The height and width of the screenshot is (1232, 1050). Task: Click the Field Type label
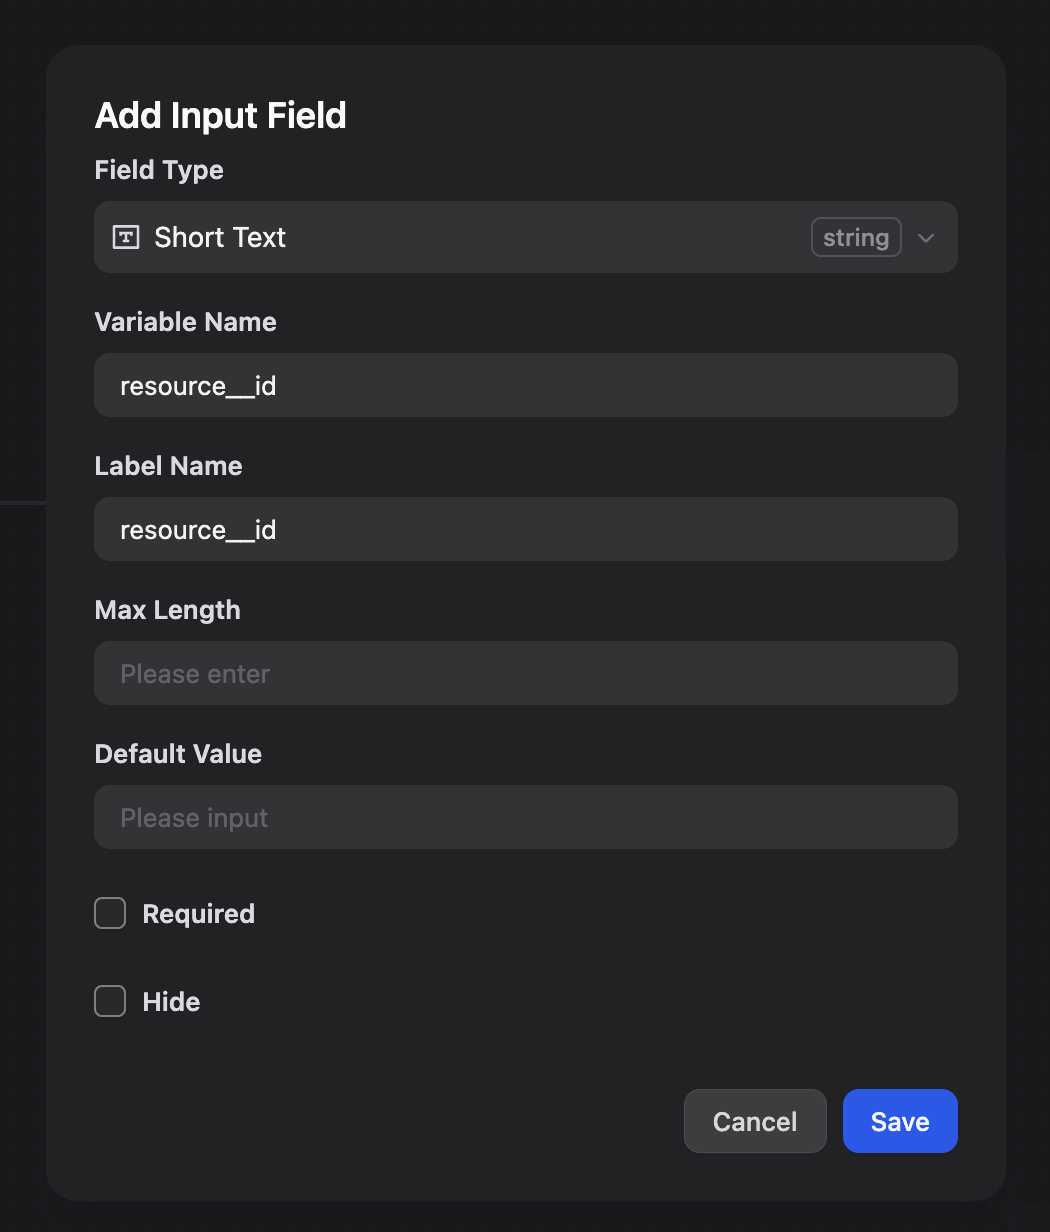158,170
